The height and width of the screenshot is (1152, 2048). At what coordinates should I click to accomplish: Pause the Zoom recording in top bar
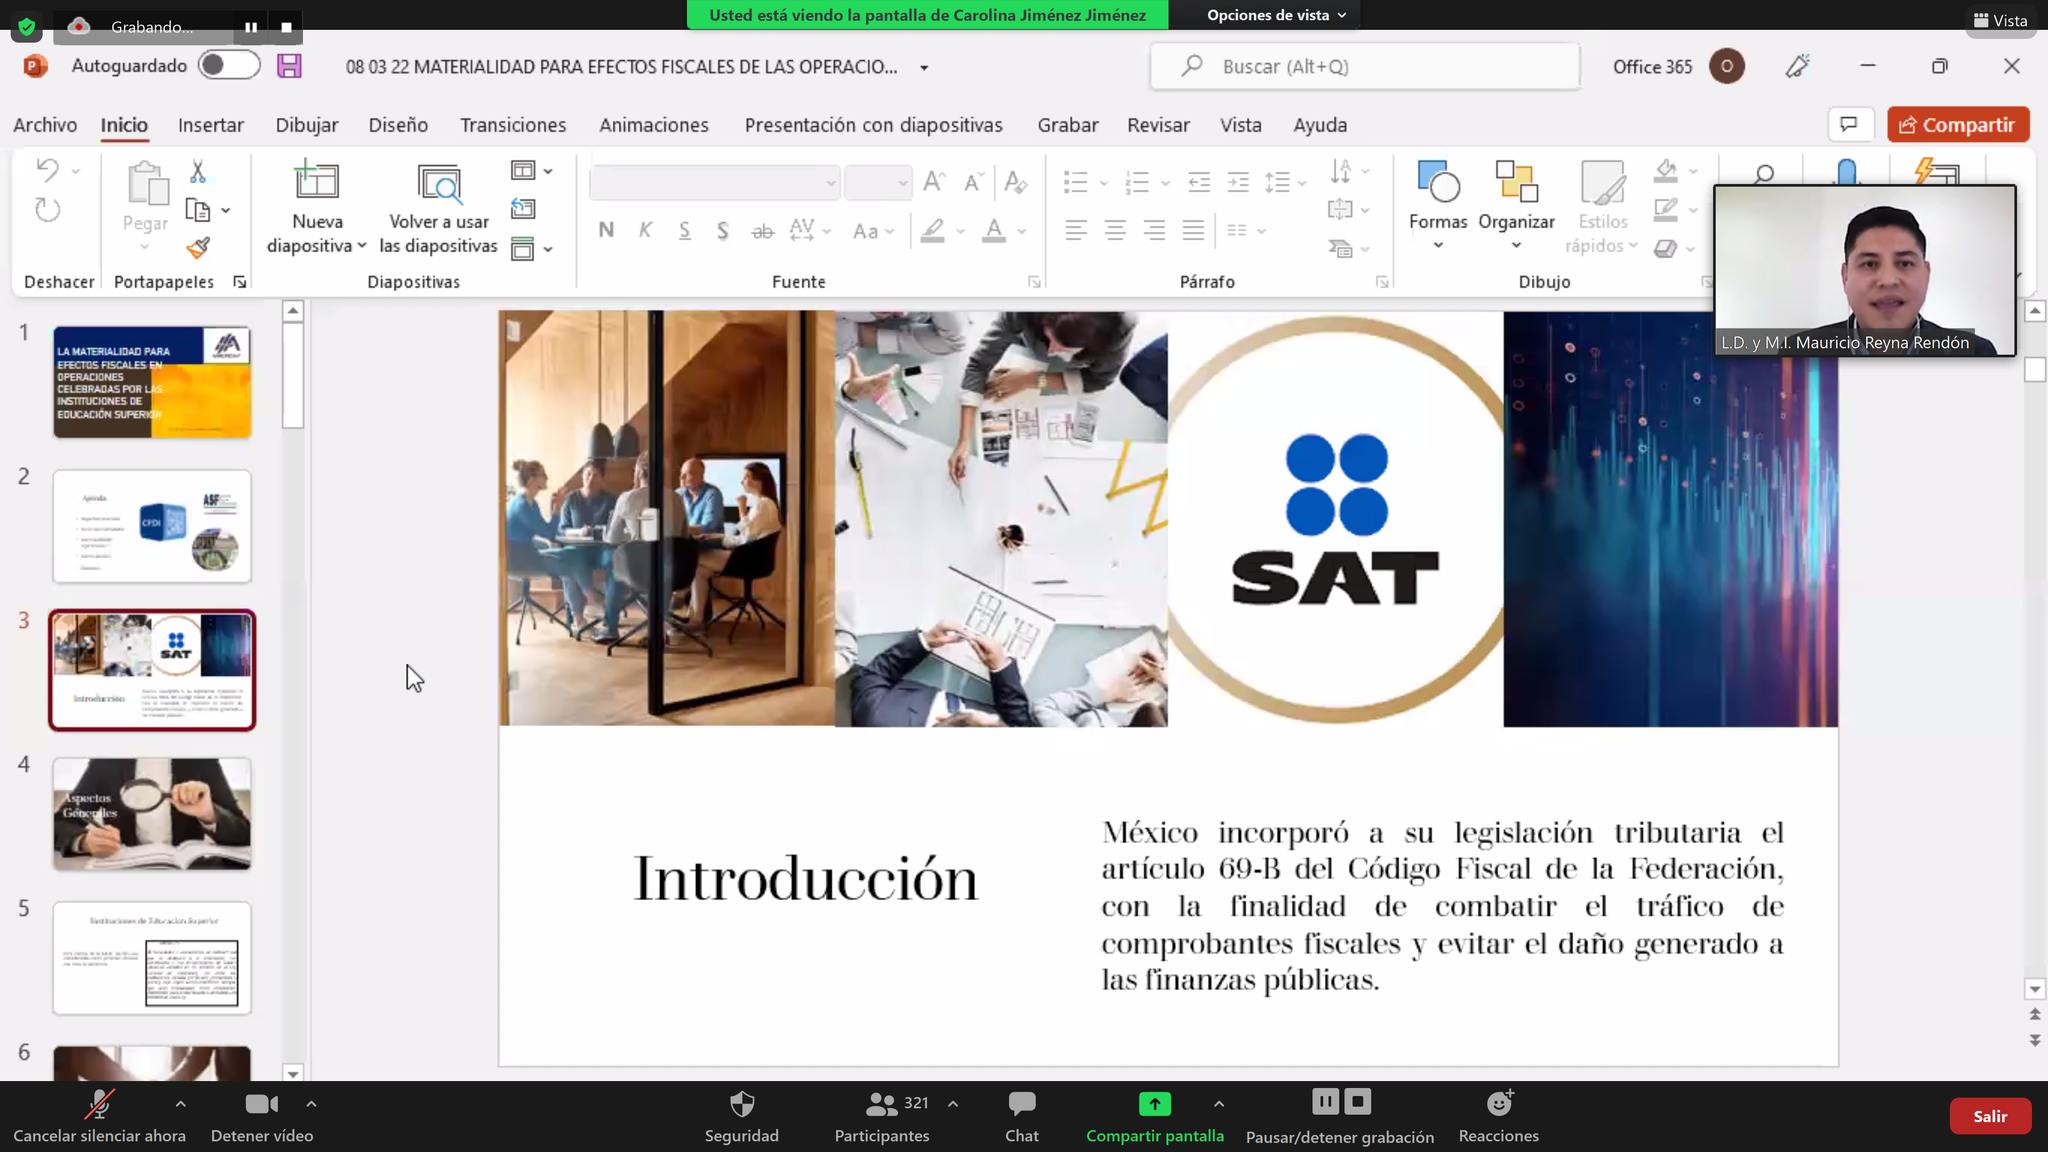click(x=251, y=27)
